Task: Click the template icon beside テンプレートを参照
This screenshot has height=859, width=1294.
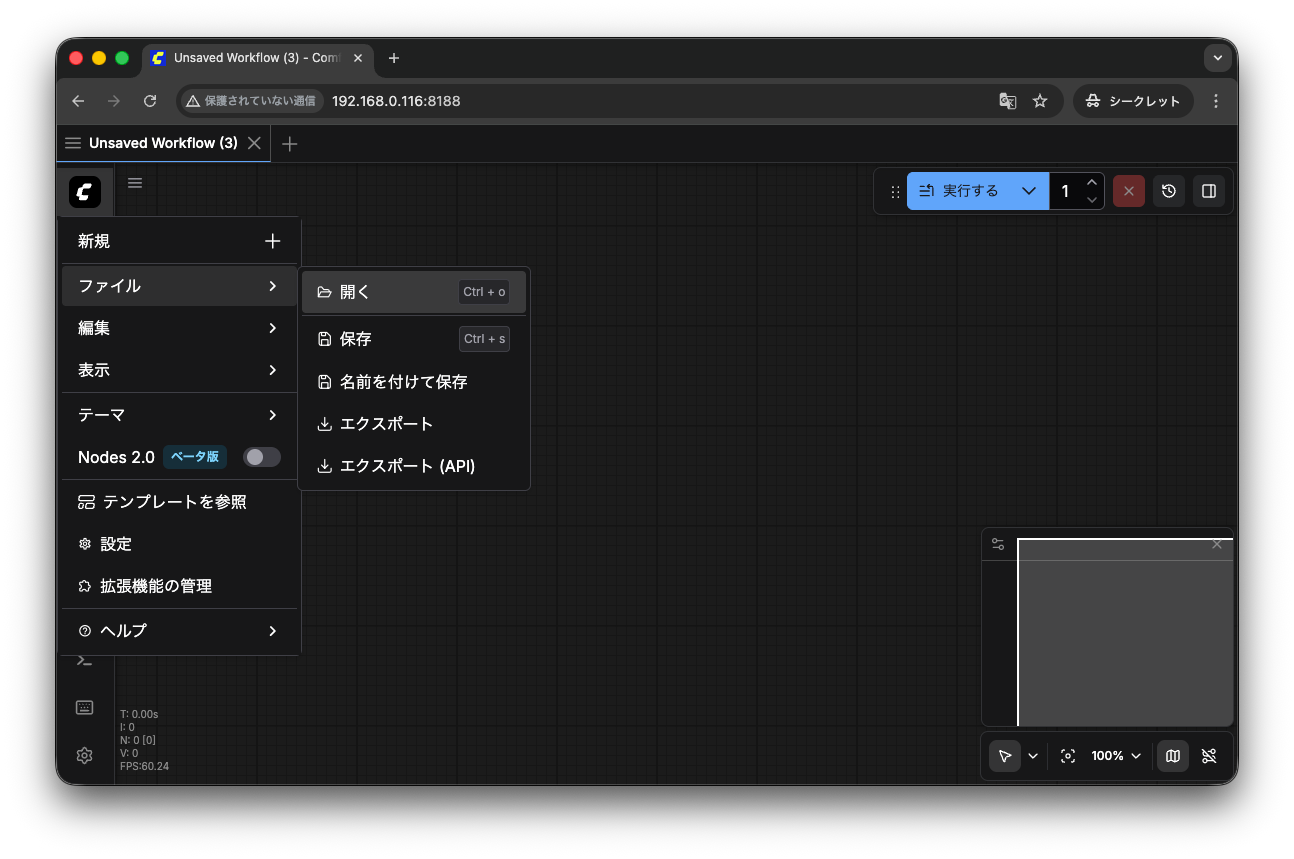Action: [86, 502]
